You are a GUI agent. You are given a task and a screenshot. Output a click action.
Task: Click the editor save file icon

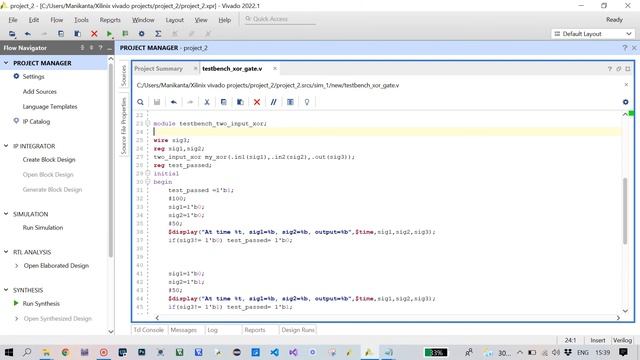(157, 102)
